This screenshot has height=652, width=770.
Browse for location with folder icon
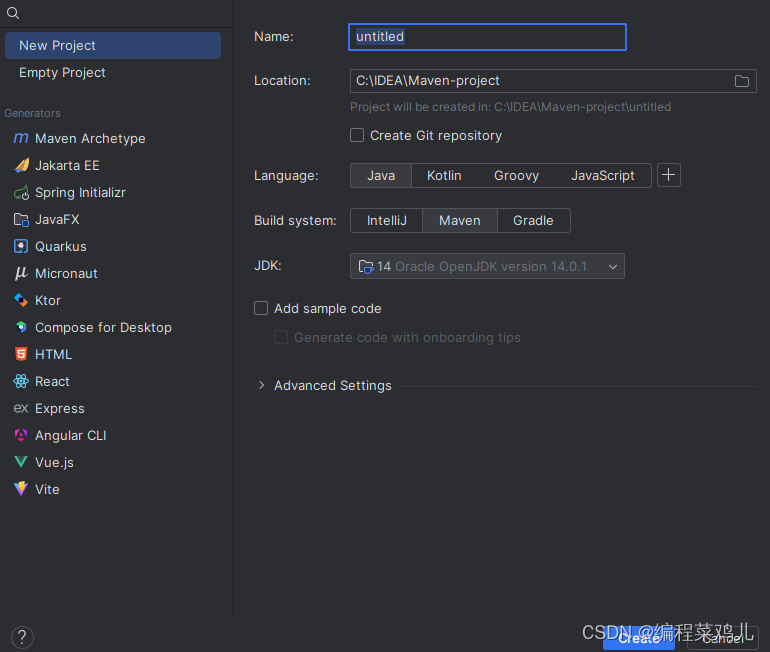pyautogui.click(x=742, y=81)
